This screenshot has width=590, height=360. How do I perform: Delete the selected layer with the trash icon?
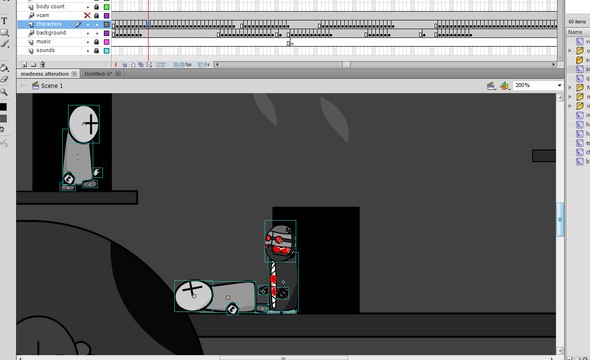pos(42,65)
